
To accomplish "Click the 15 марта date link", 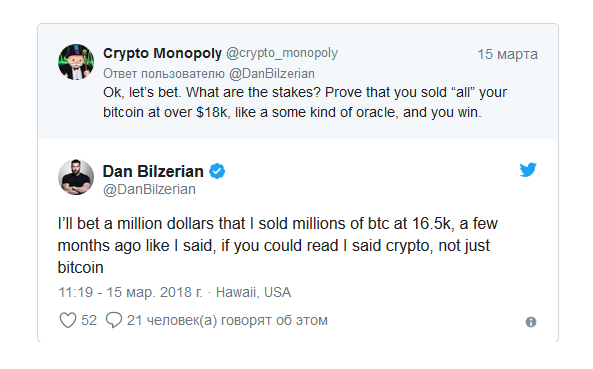I will click(x=507, y=54).
